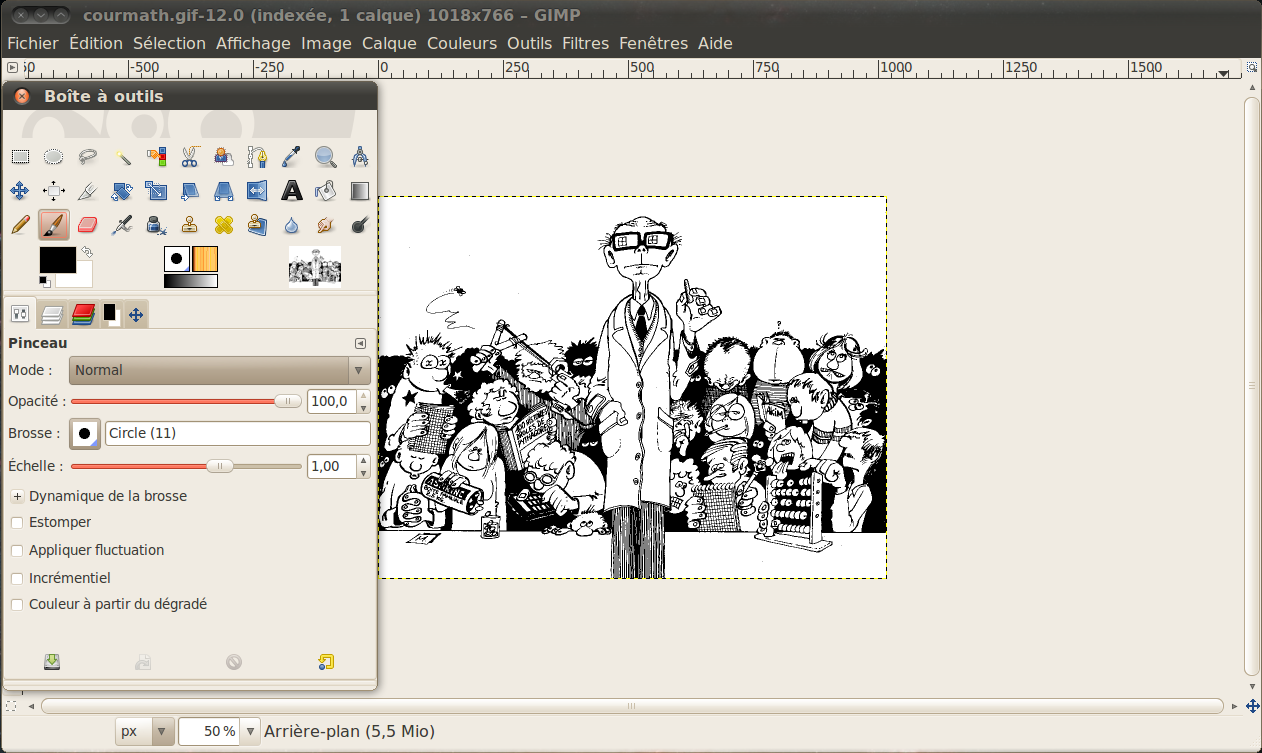
Task: Open the Mode dropdown showing Normal
Action: [219, 370]
